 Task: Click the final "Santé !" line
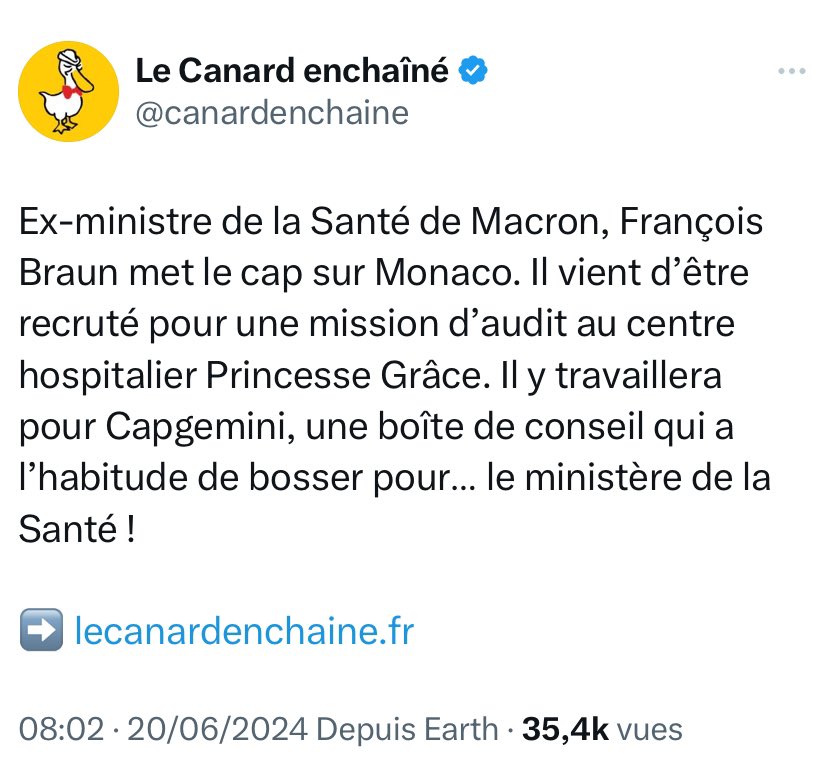pos(76,529)
